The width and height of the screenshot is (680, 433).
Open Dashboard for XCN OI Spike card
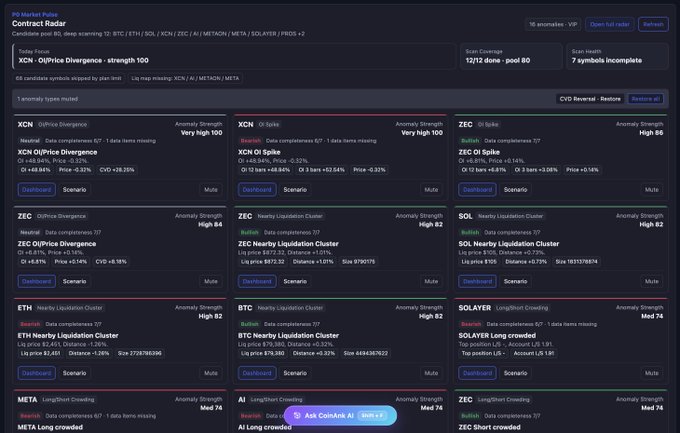click(257, 190)
